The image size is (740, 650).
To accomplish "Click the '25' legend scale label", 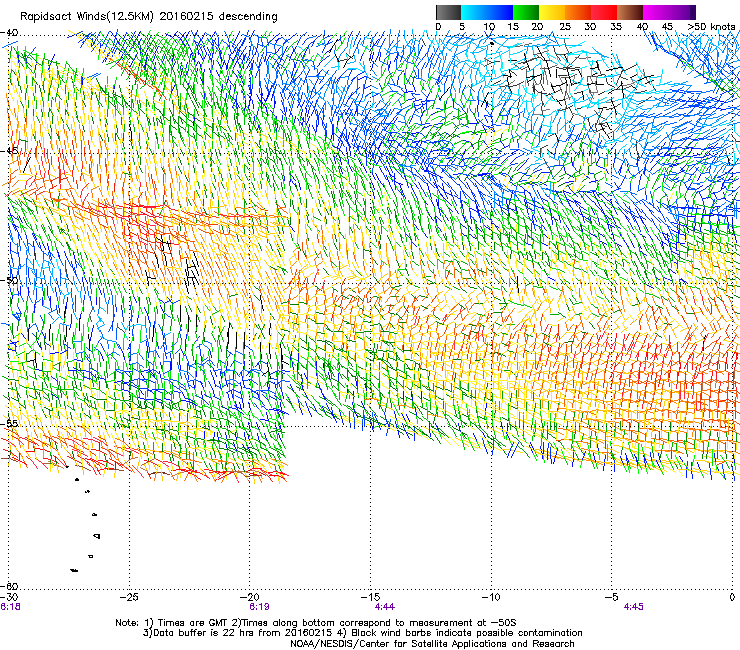I will [x=565, y=27].
